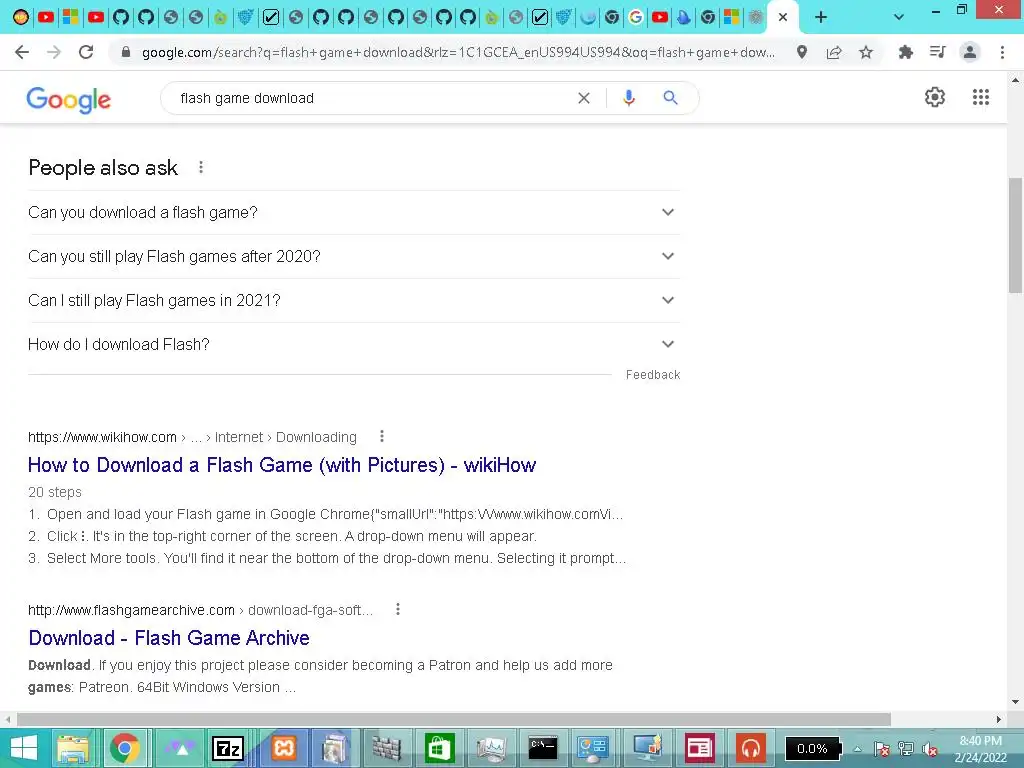
Task: Click the 0.0% taskbar meter
Action: pos(812,749)
